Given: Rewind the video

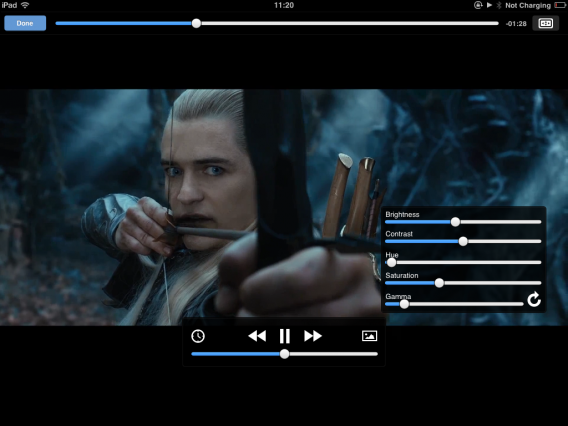Looking at the screenshot, I should pos(257,336).
